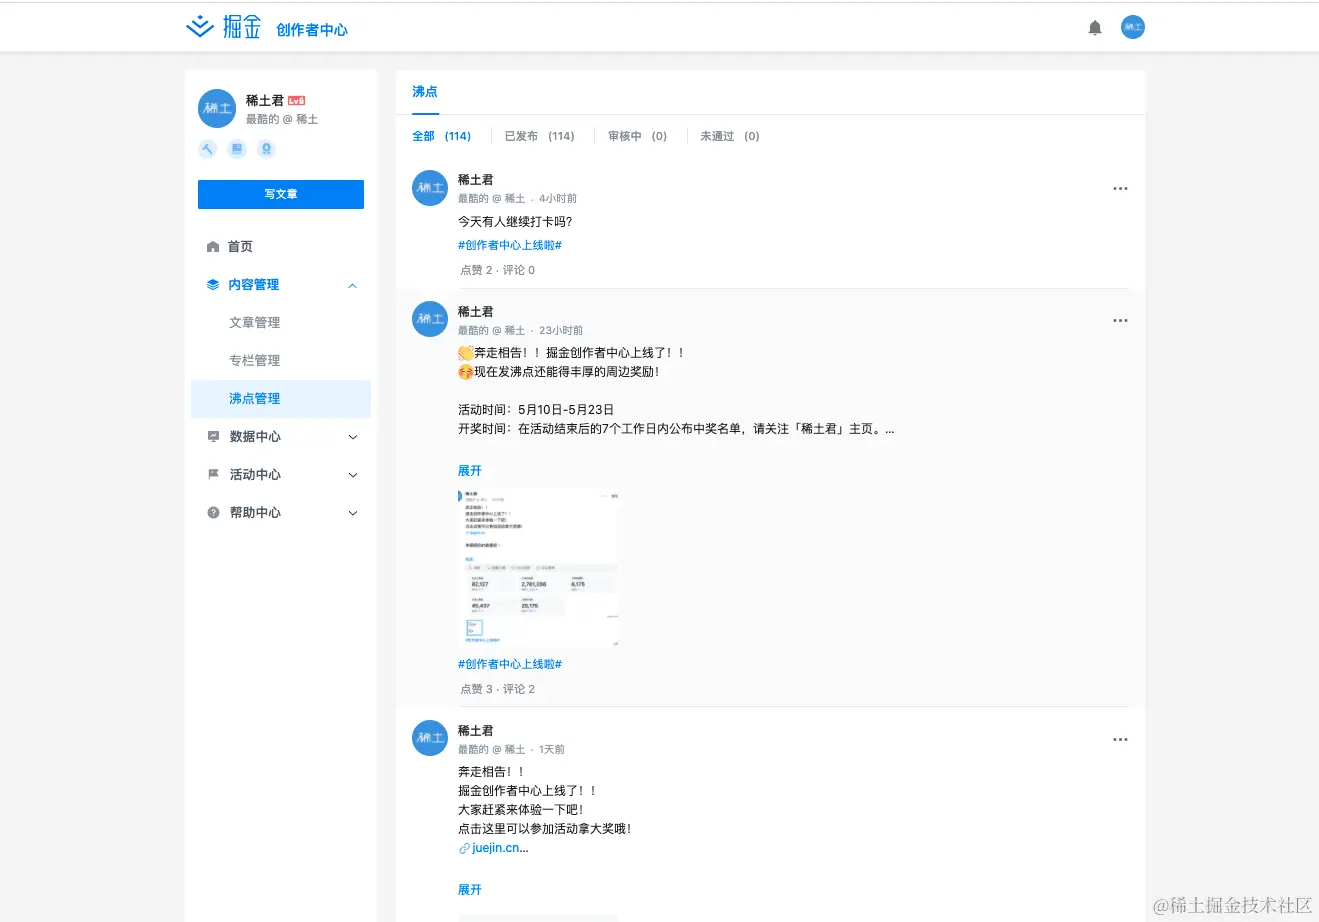The width and height of the screenshot is (1319, 922).
Task: Click the sidebar username 稀土君
Action: 265,101
